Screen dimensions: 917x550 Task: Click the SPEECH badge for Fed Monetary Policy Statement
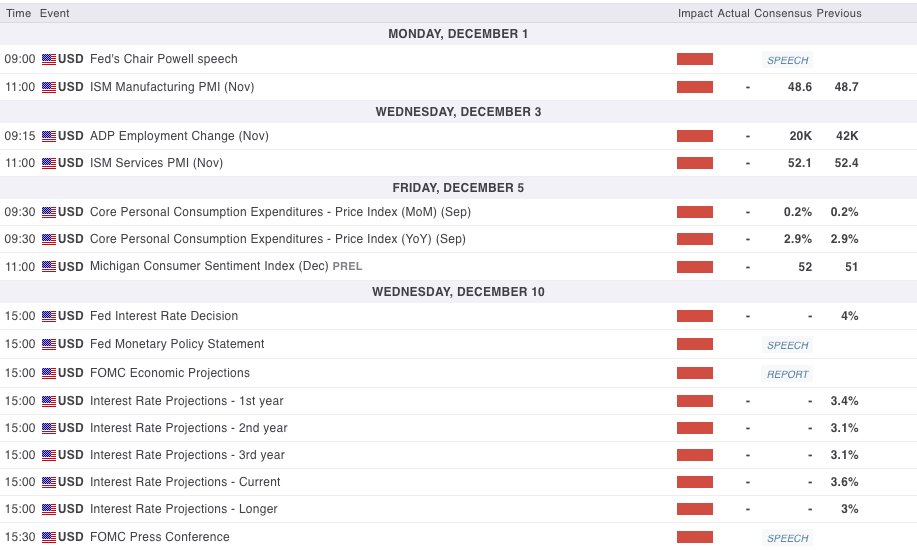[x=787, y=345]
